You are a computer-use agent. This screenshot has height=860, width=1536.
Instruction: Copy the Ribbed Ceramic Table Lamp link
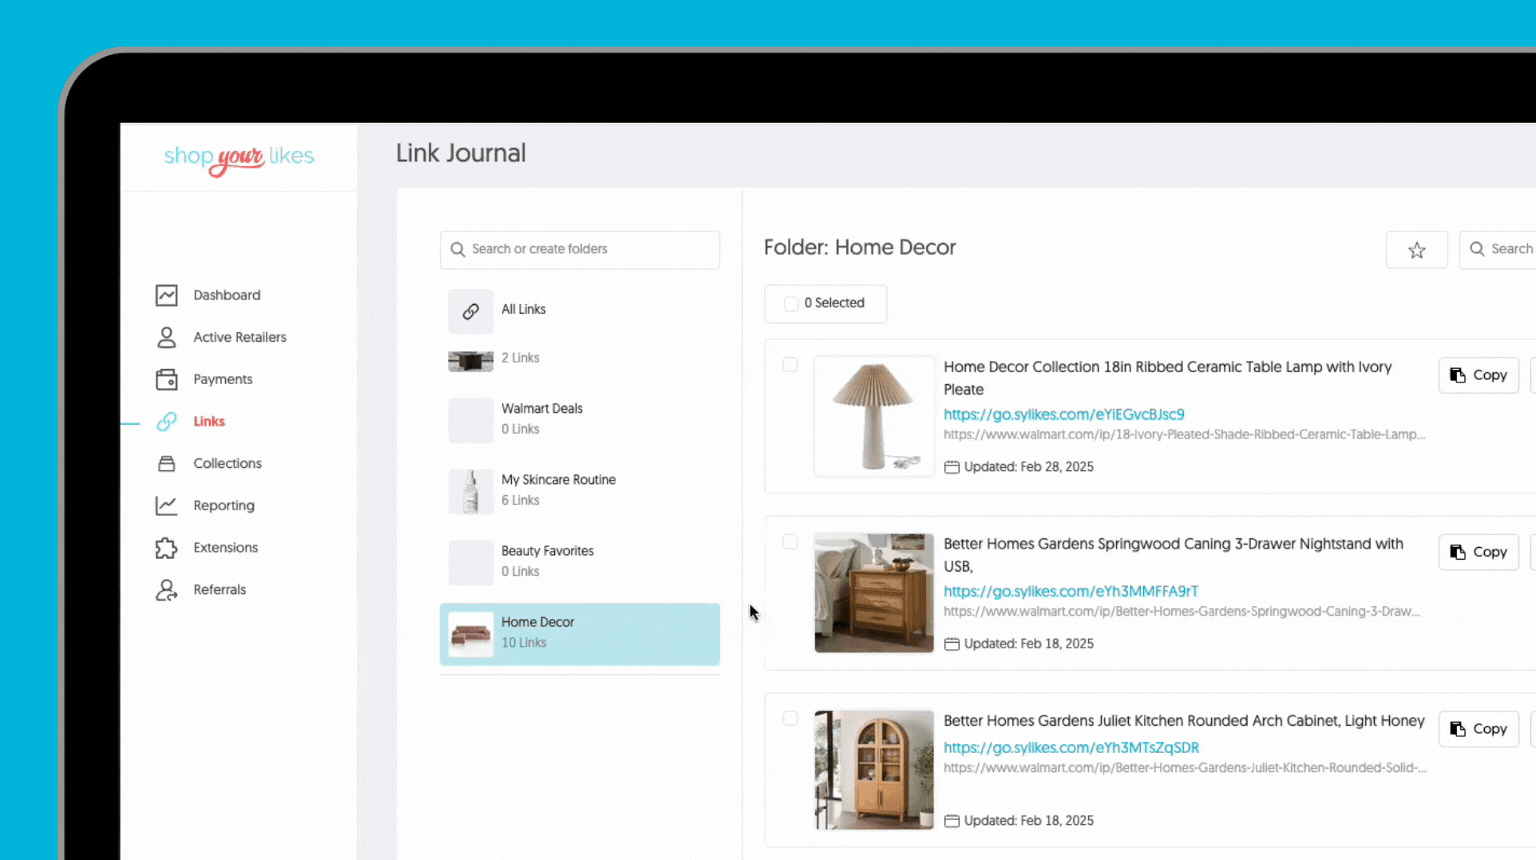[x=1479, y=375]
